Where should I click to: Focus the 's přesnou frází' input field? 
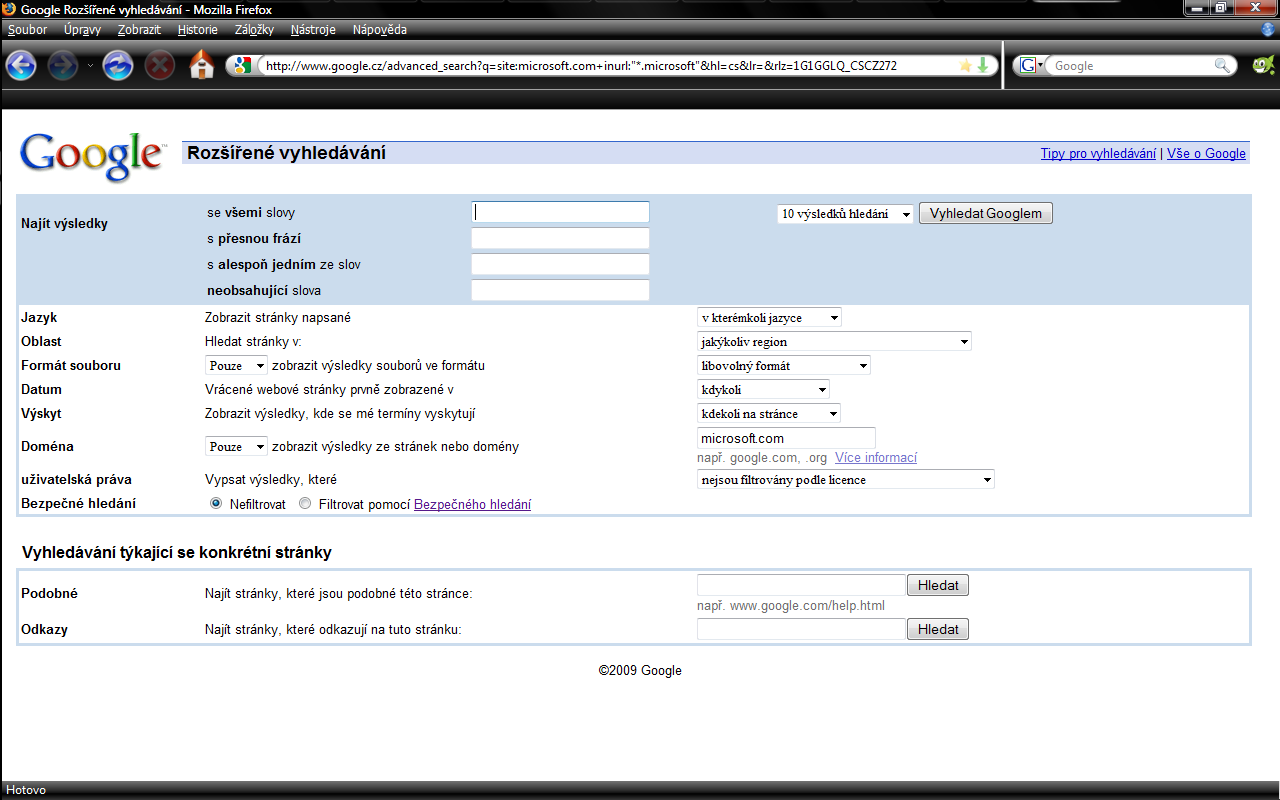click(560, 238)
